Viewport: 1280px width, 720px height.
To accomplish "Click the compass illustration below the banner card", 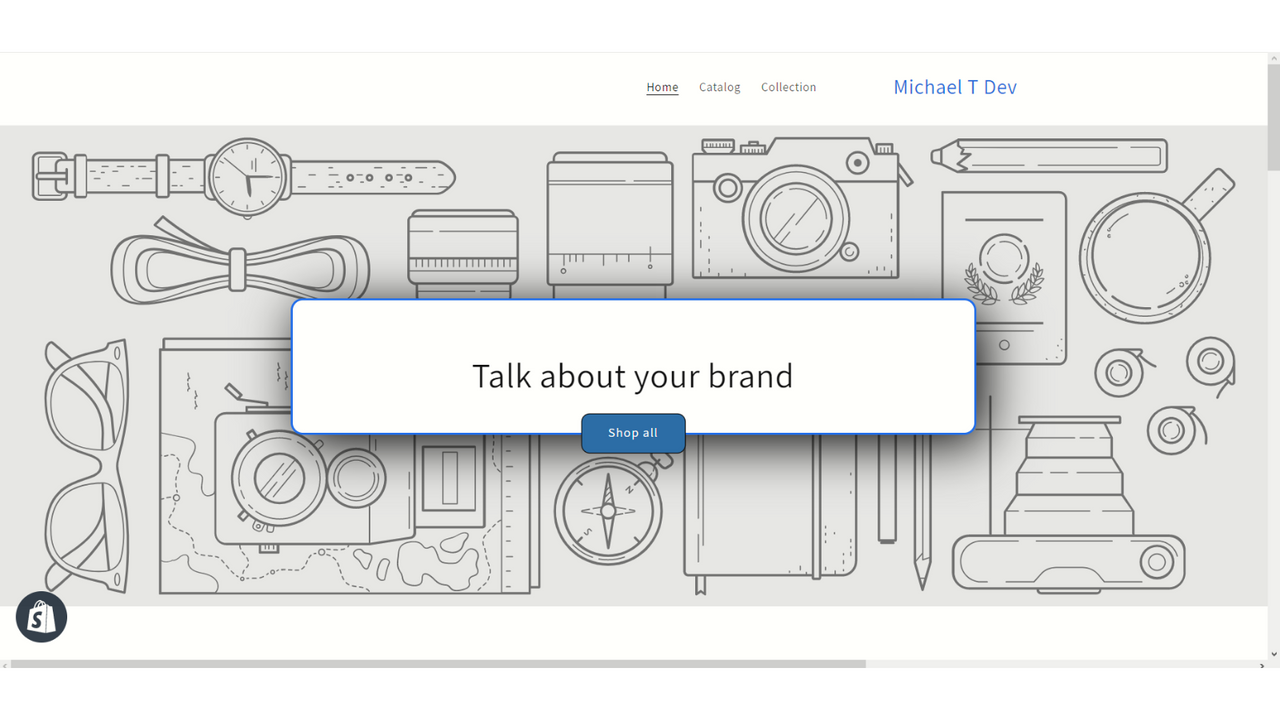I will (x=608, y=510).
